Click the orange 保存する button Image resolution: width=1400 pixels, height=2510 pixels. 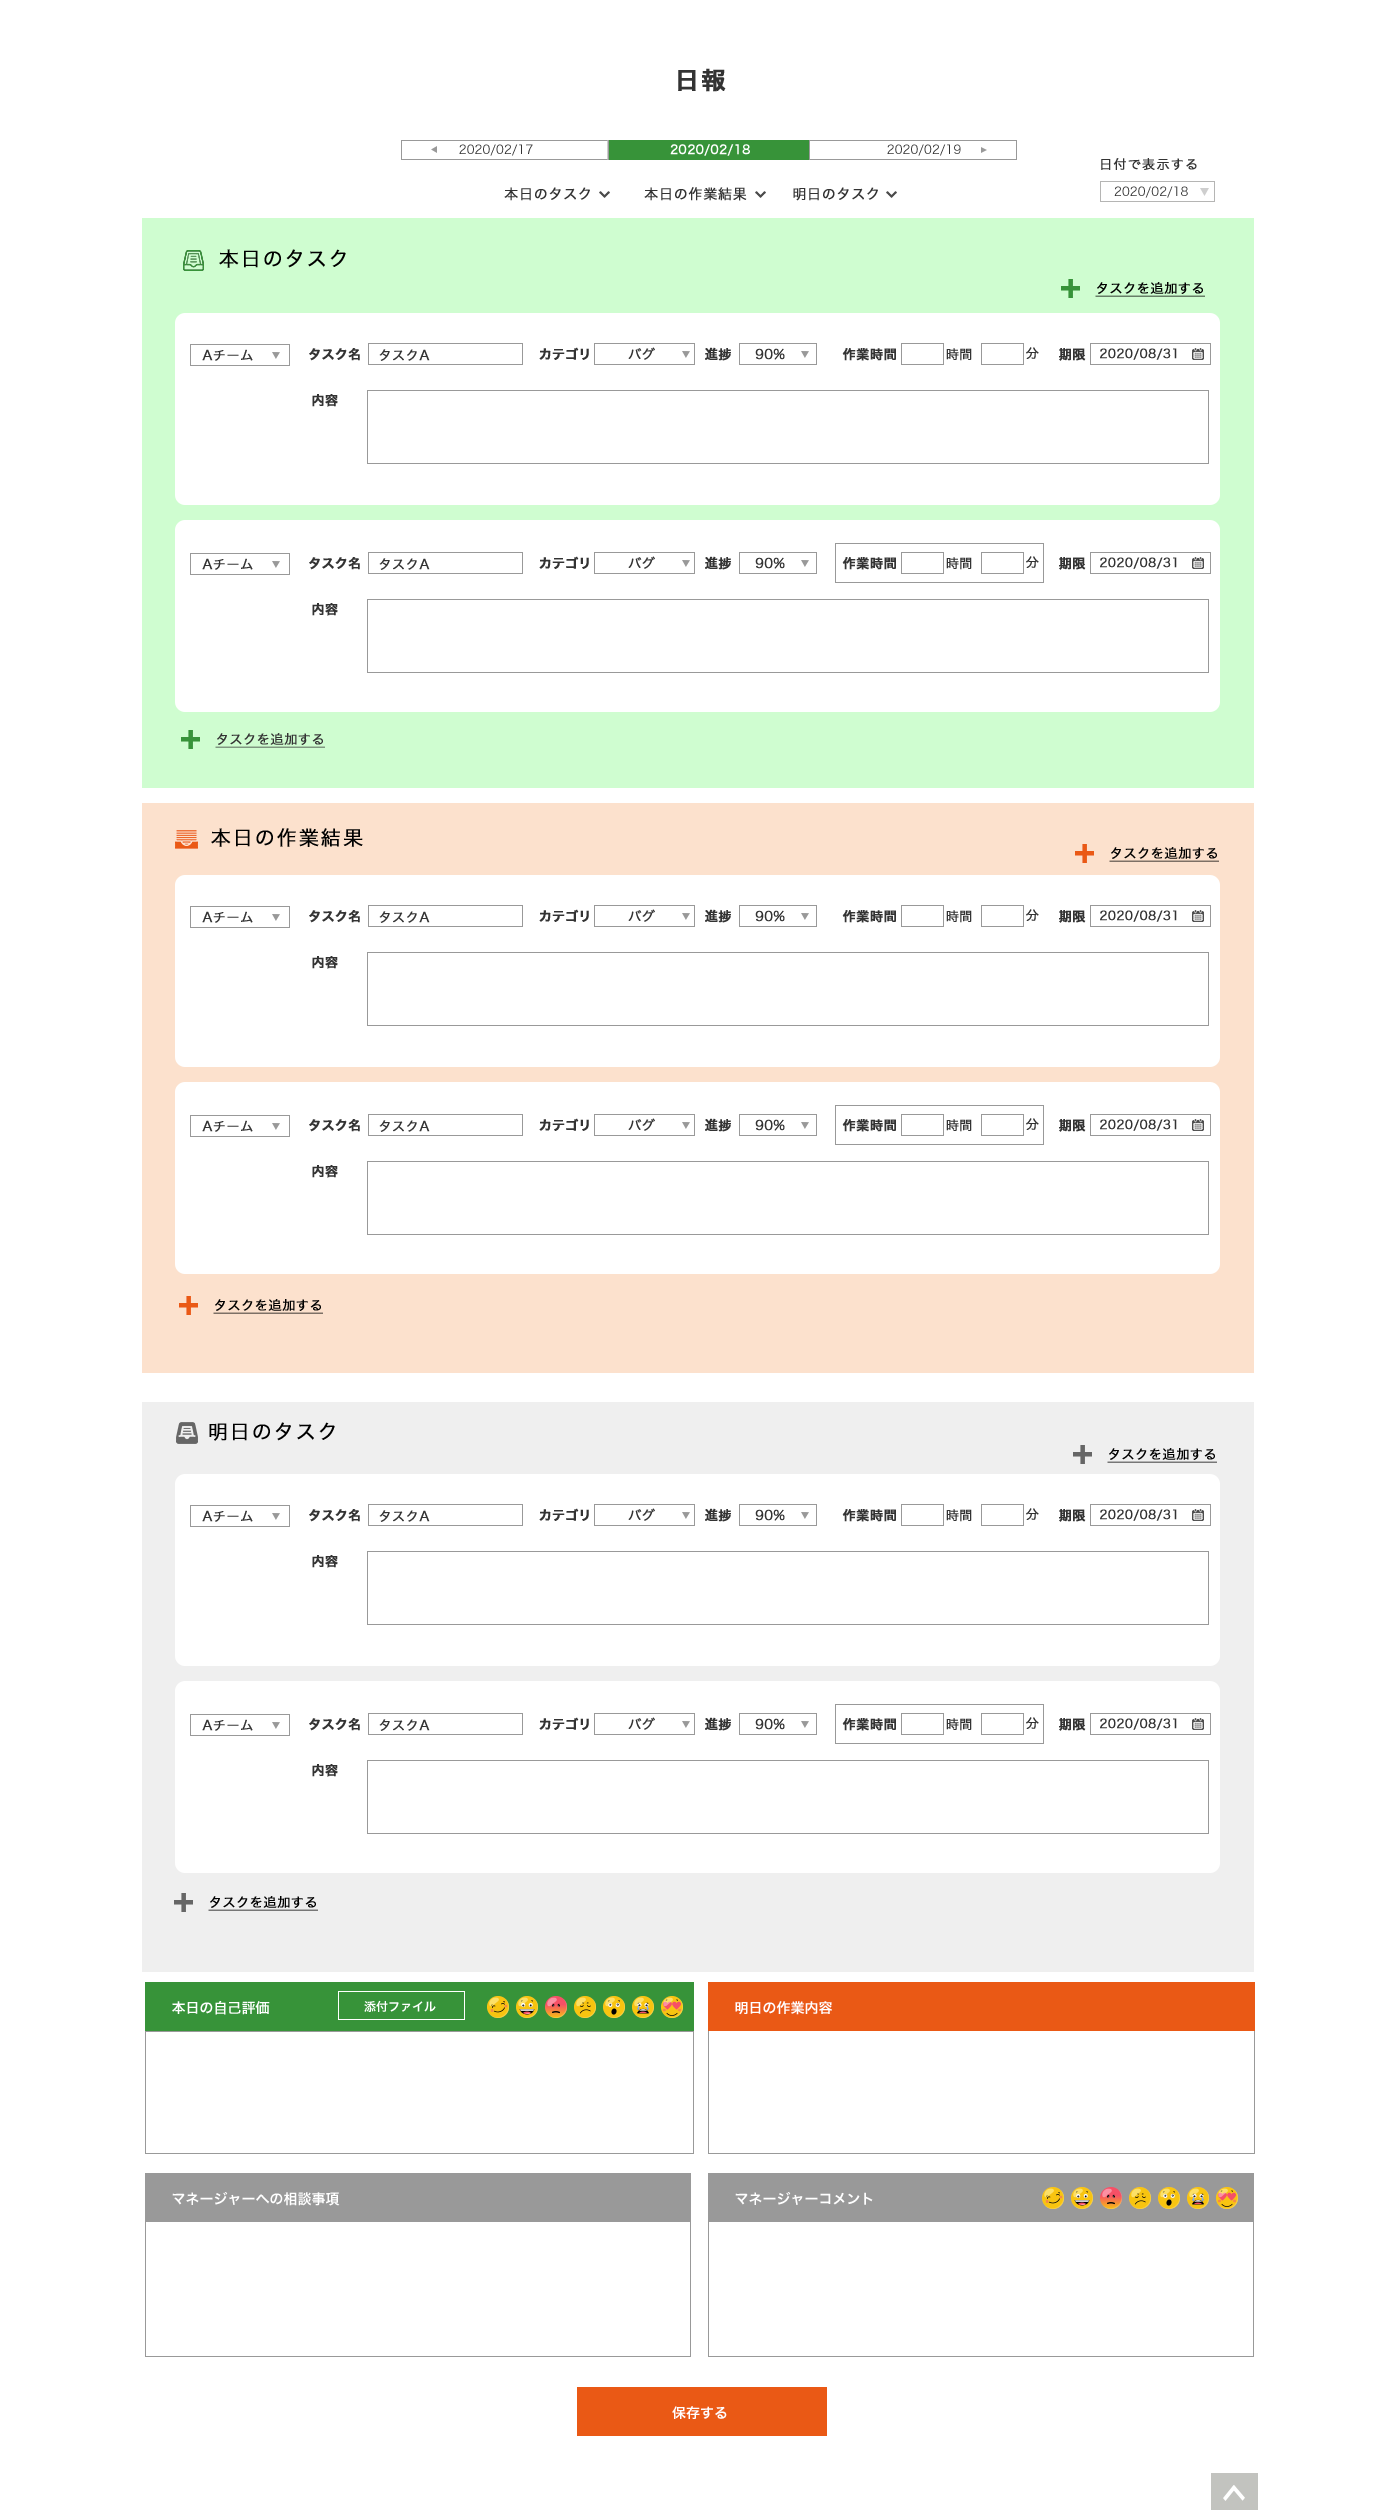pyautogui.click(x=702, y=2412)
